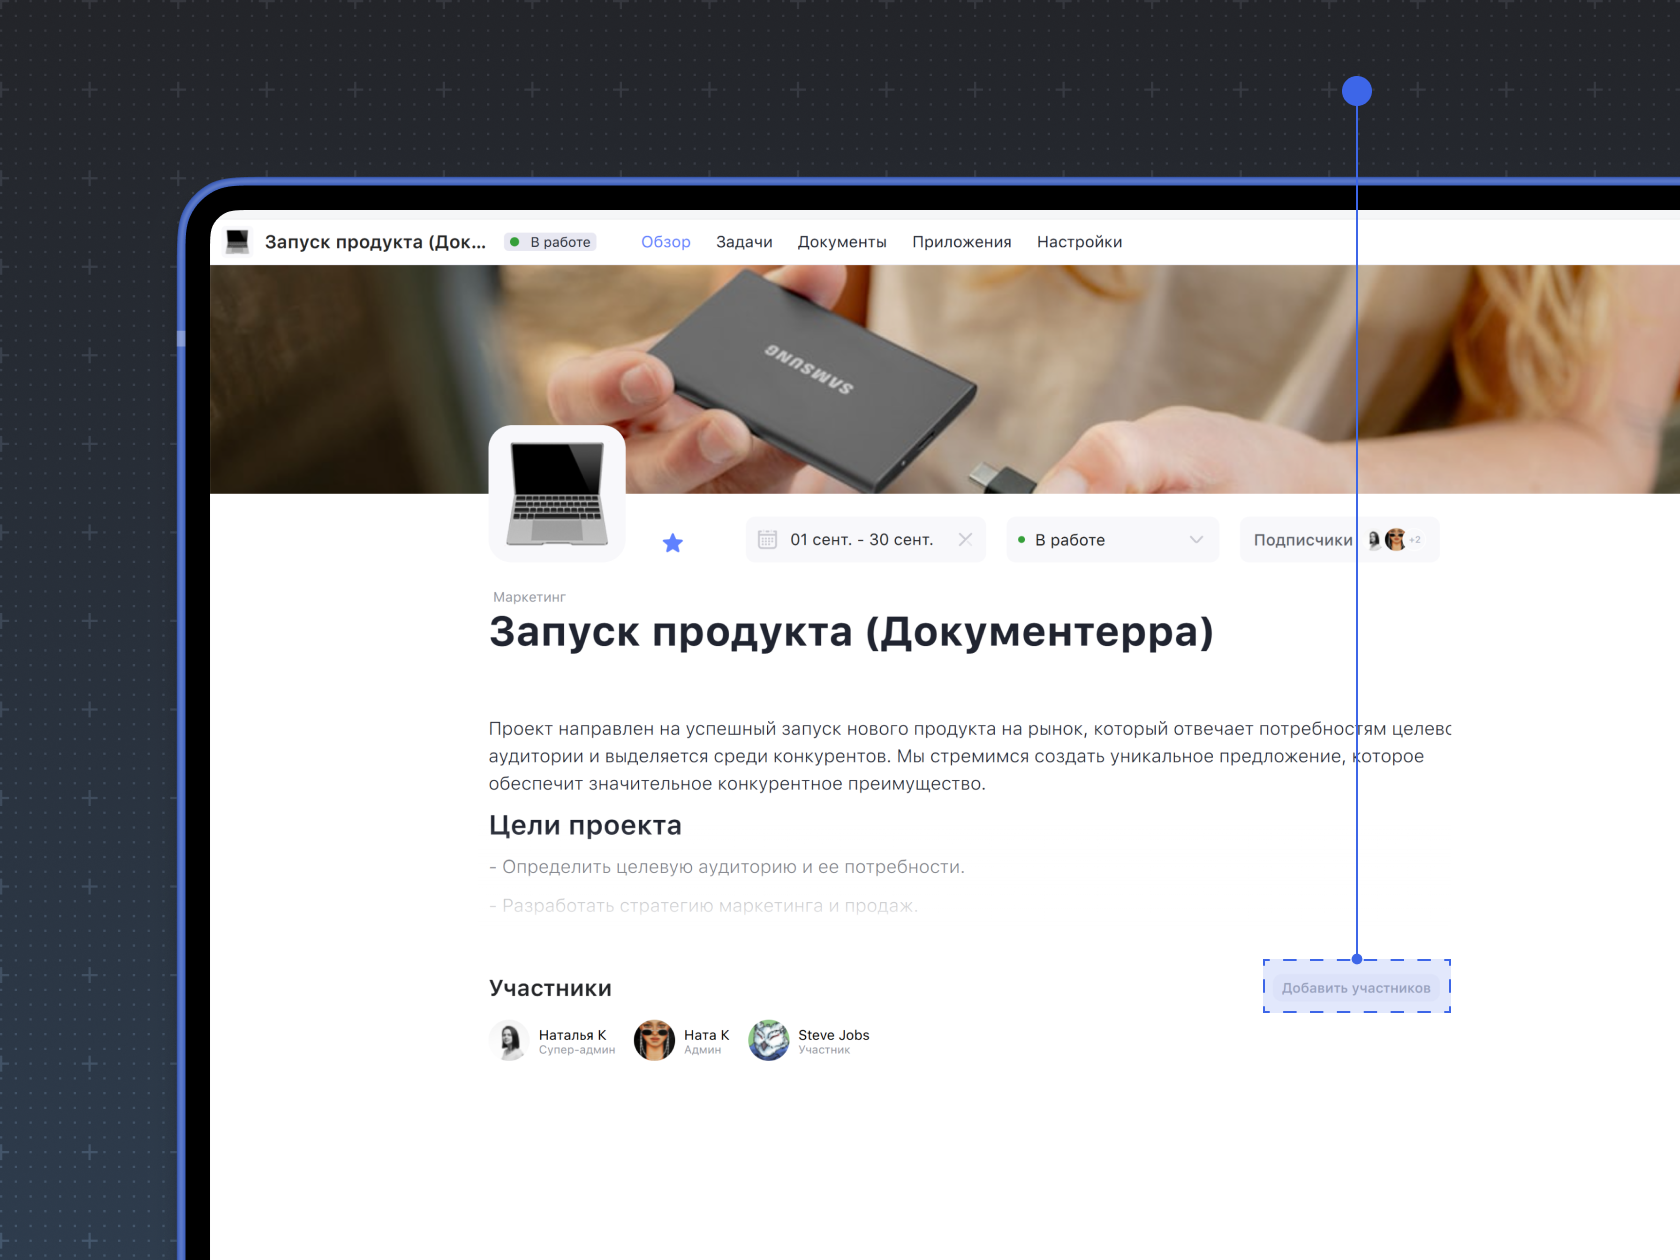The width and height of the screenshot is (1680, 1260).
Task: Open the Приложения tab
Action: 961,242
